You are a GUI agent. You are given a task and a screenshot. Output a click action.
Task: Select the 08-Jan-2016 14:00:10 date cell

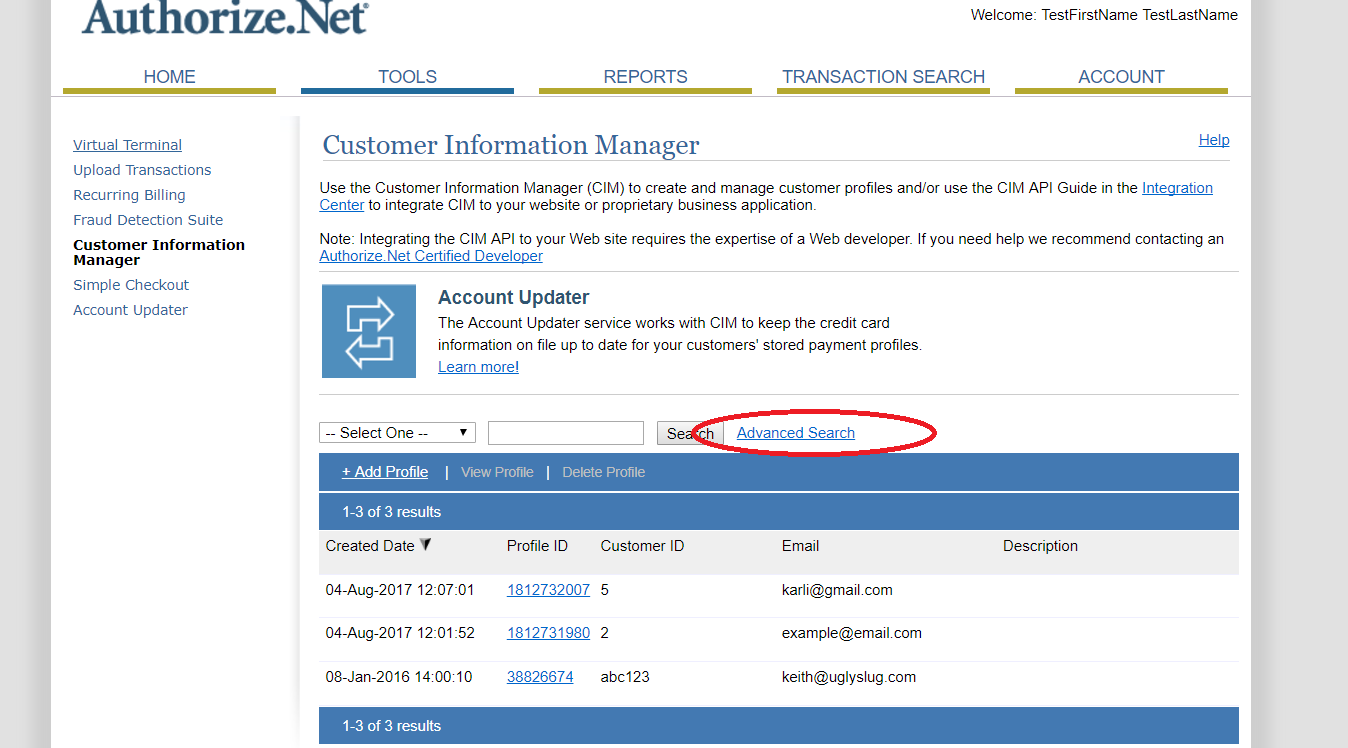(x=399, y=677)
